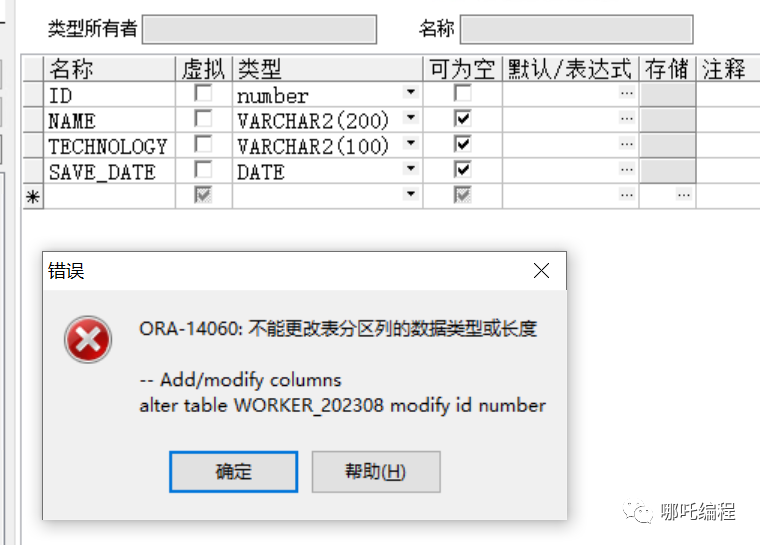
Task: Click the 名称 column header
Action: click(x=110, y=68)
